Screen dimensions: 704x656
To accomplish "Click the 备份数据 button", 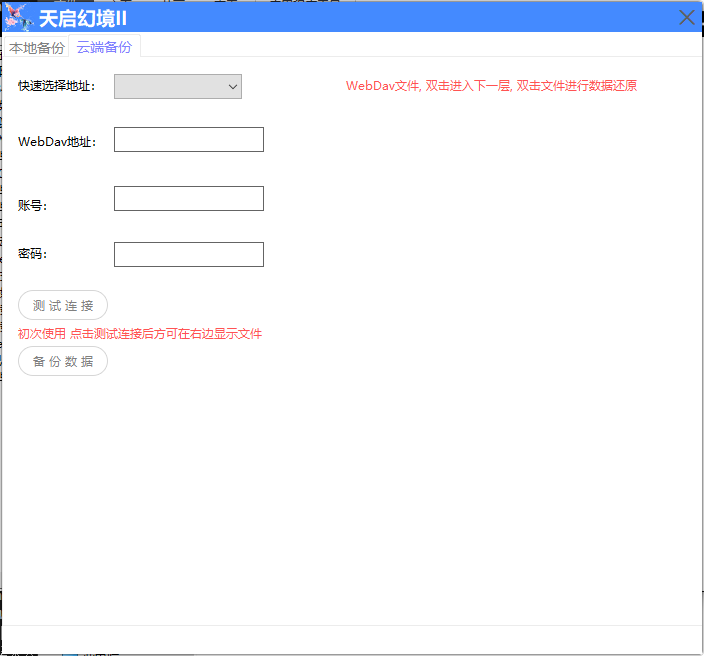I will pos(63,362).
